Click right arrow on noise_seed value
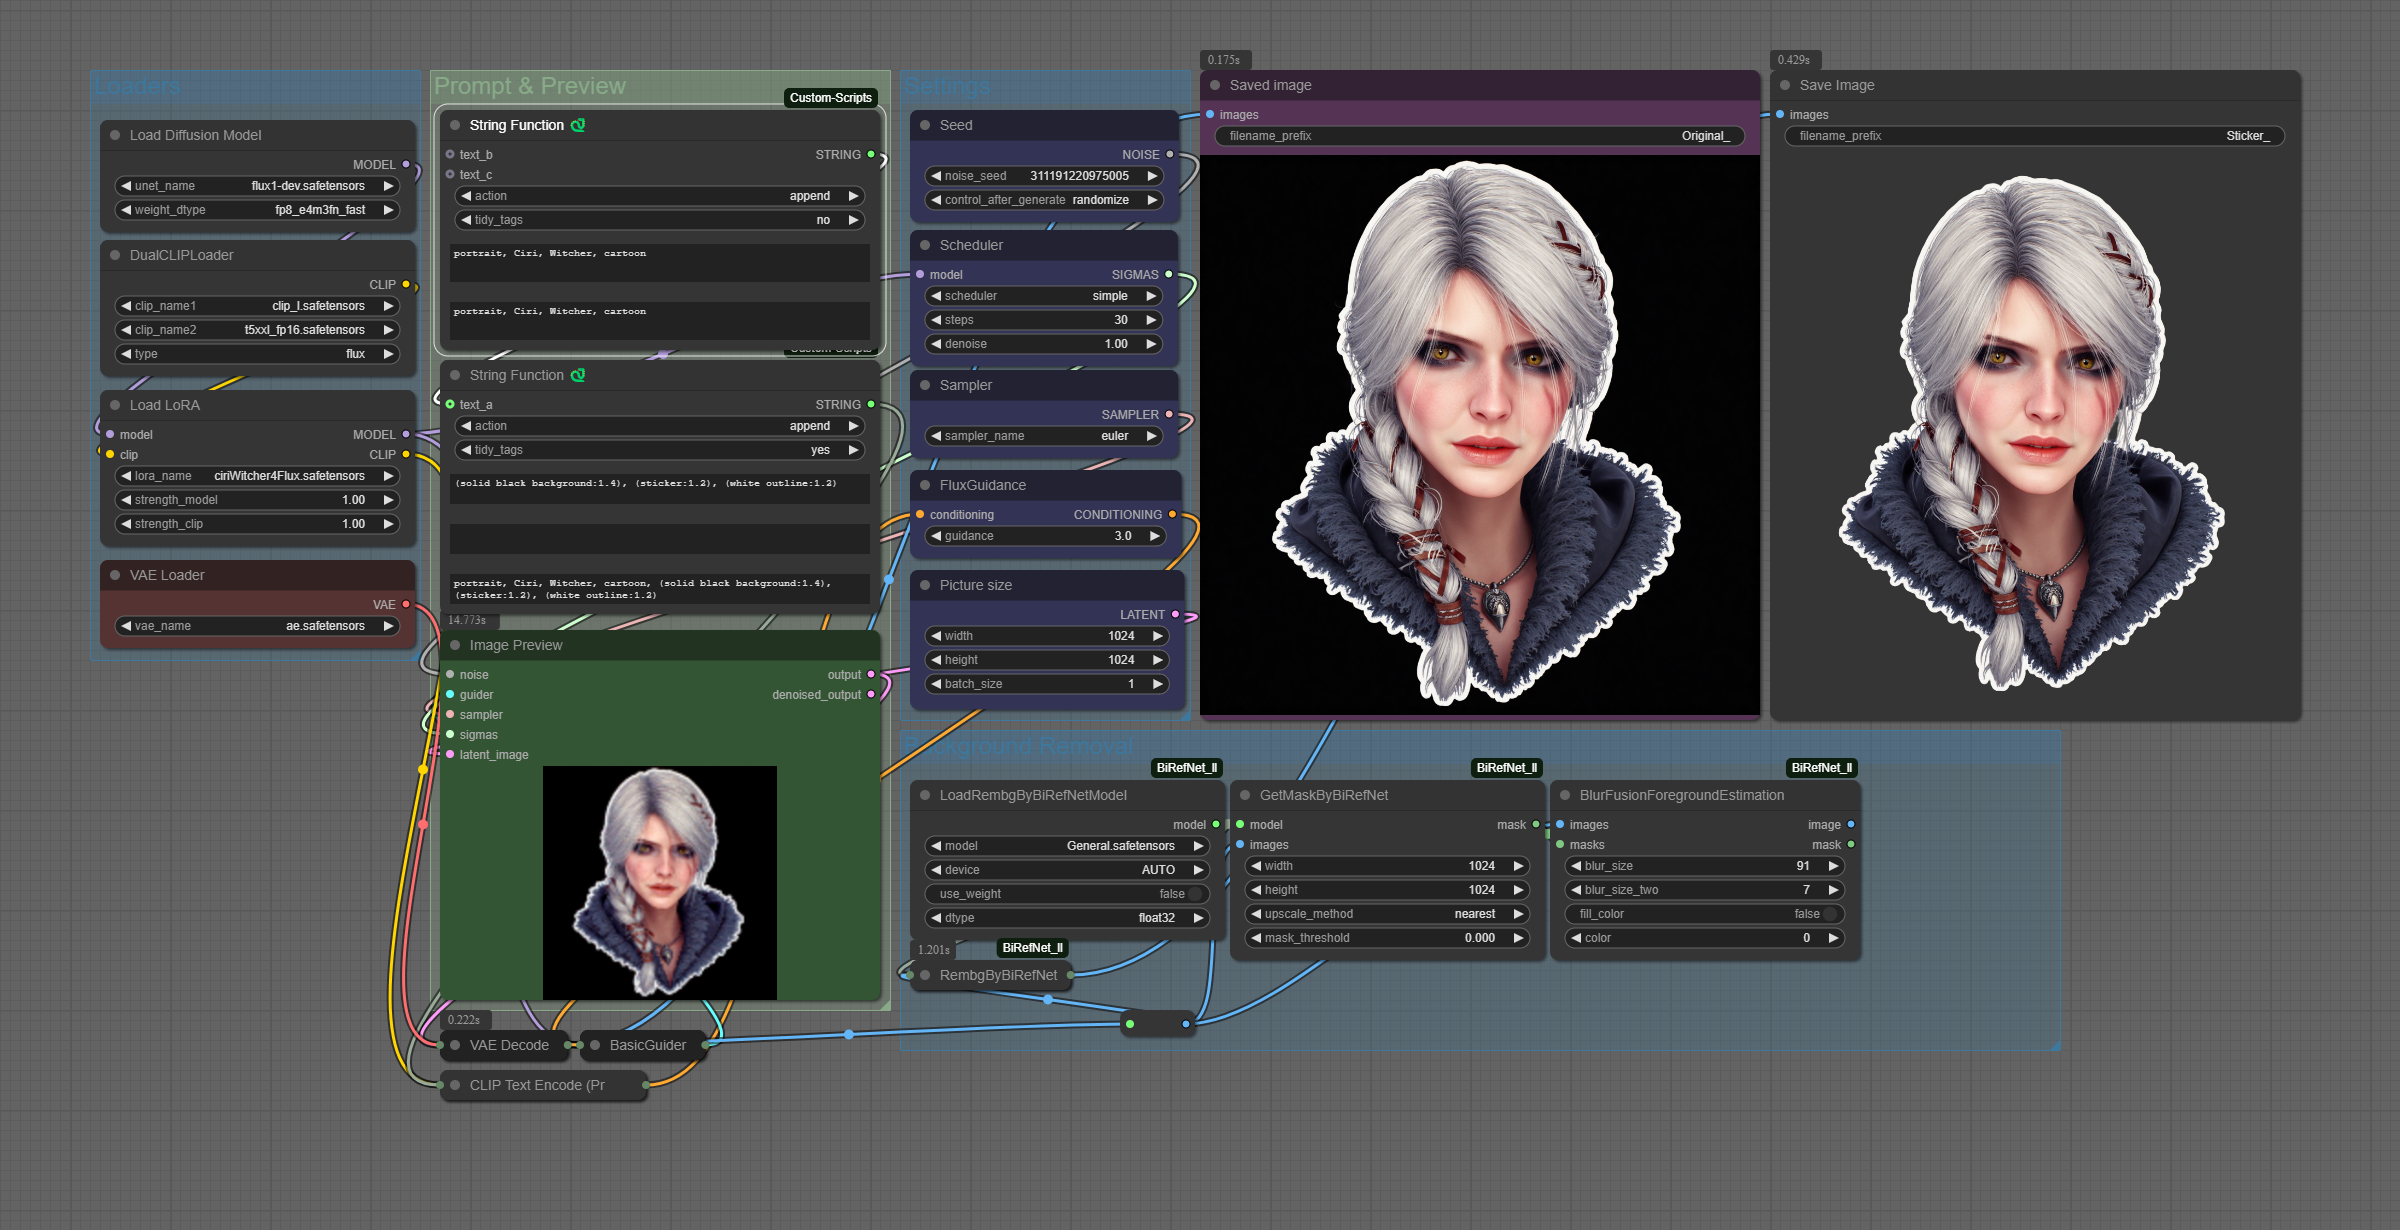The height and width of the screenshot is (1230, 2400). pyautogui.click(x=1152, y=176)
